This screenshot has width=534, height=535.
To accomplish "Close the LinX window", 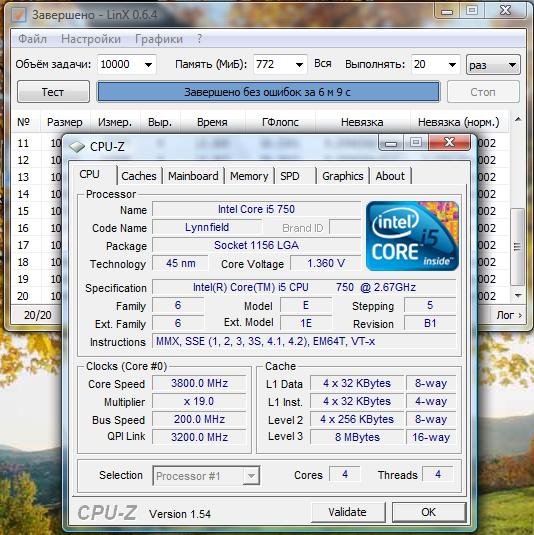I will click(x=506, y=11).
